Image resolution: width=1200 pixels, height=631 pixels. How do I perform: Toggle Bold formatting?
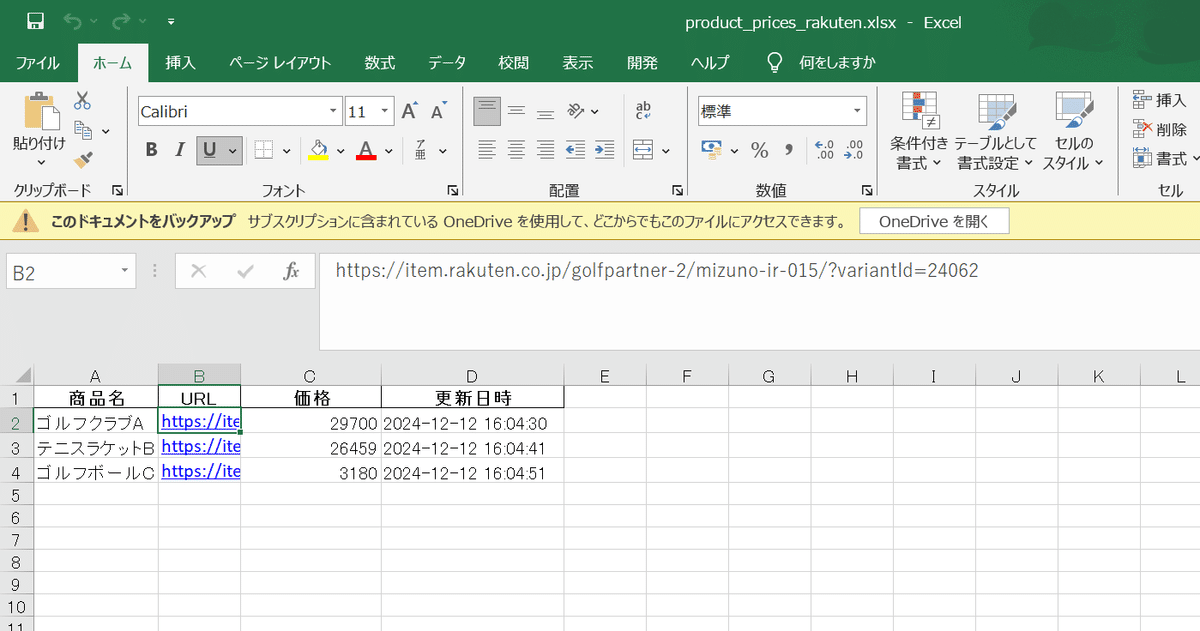point(151,150)
